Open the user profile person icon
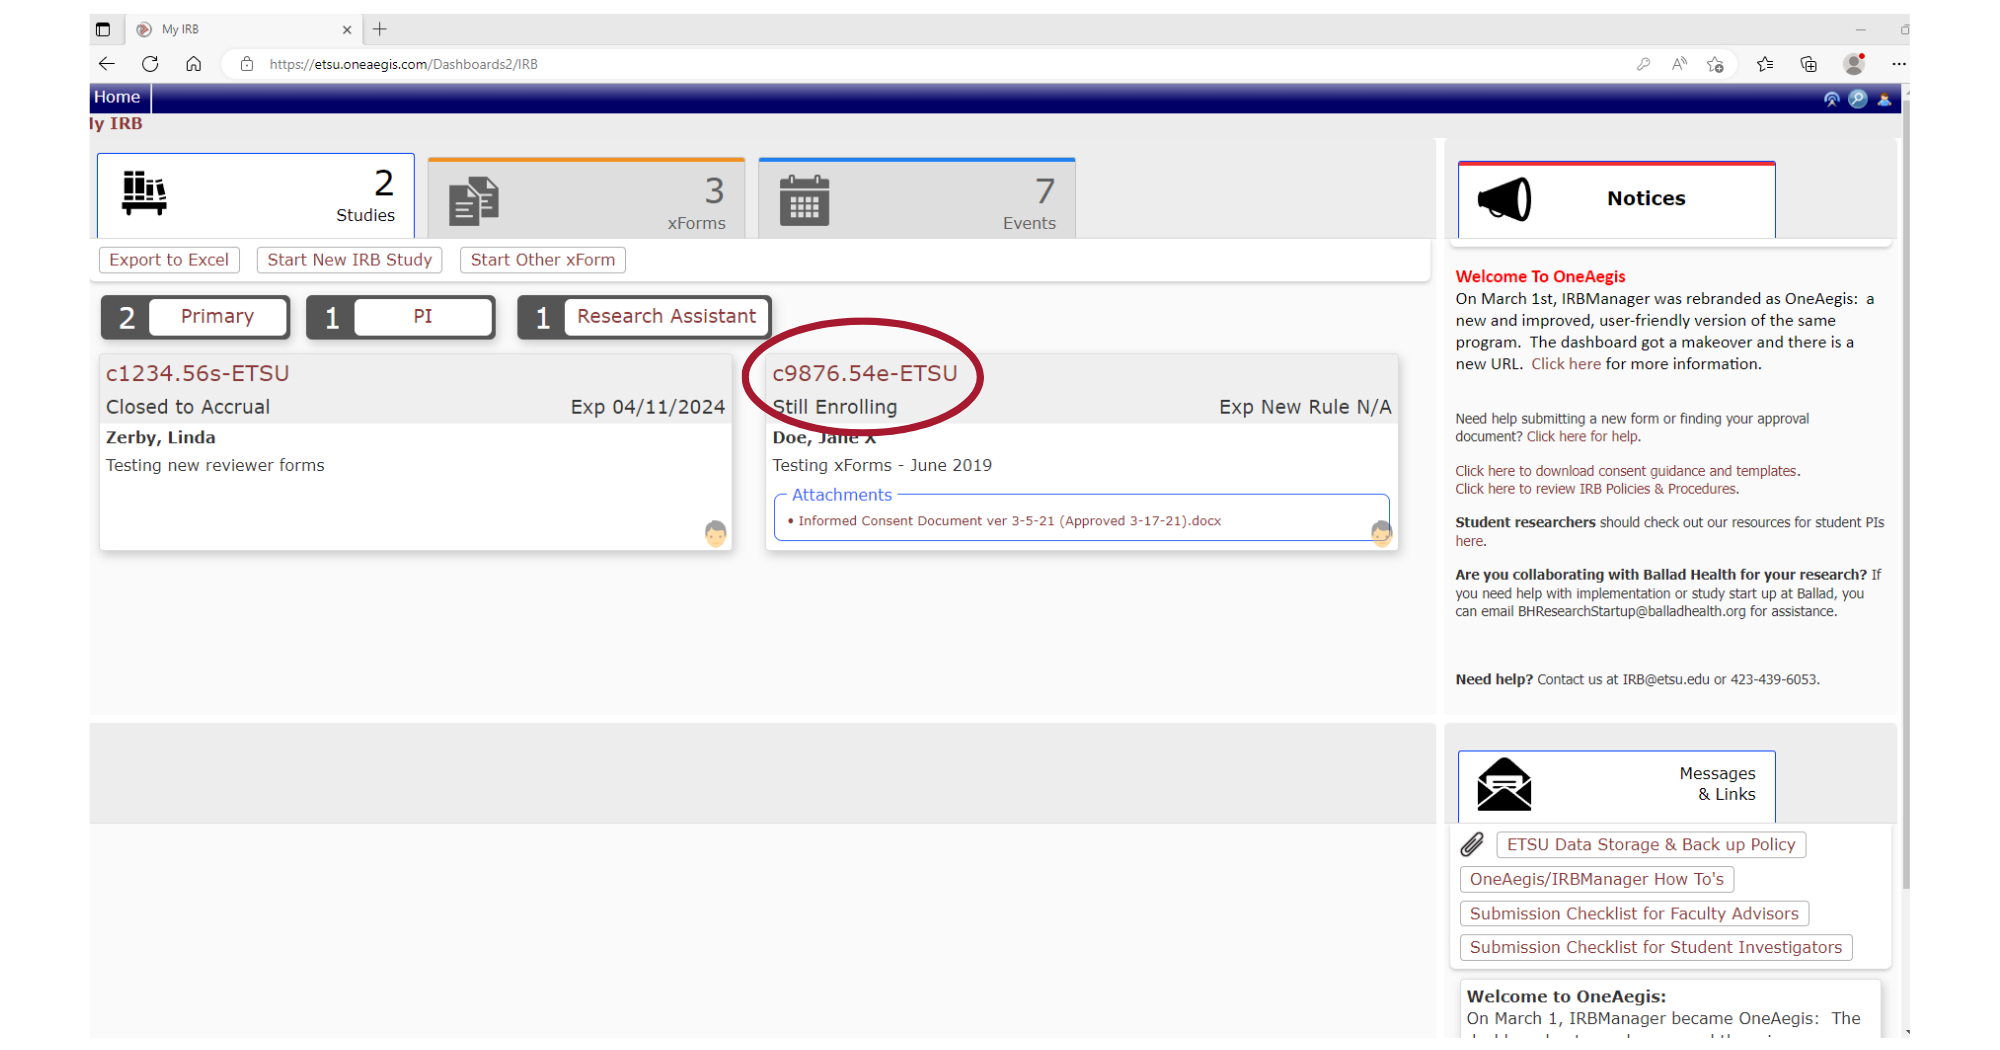This screenshot has height=1050, width=2000. coord(1884,98)
